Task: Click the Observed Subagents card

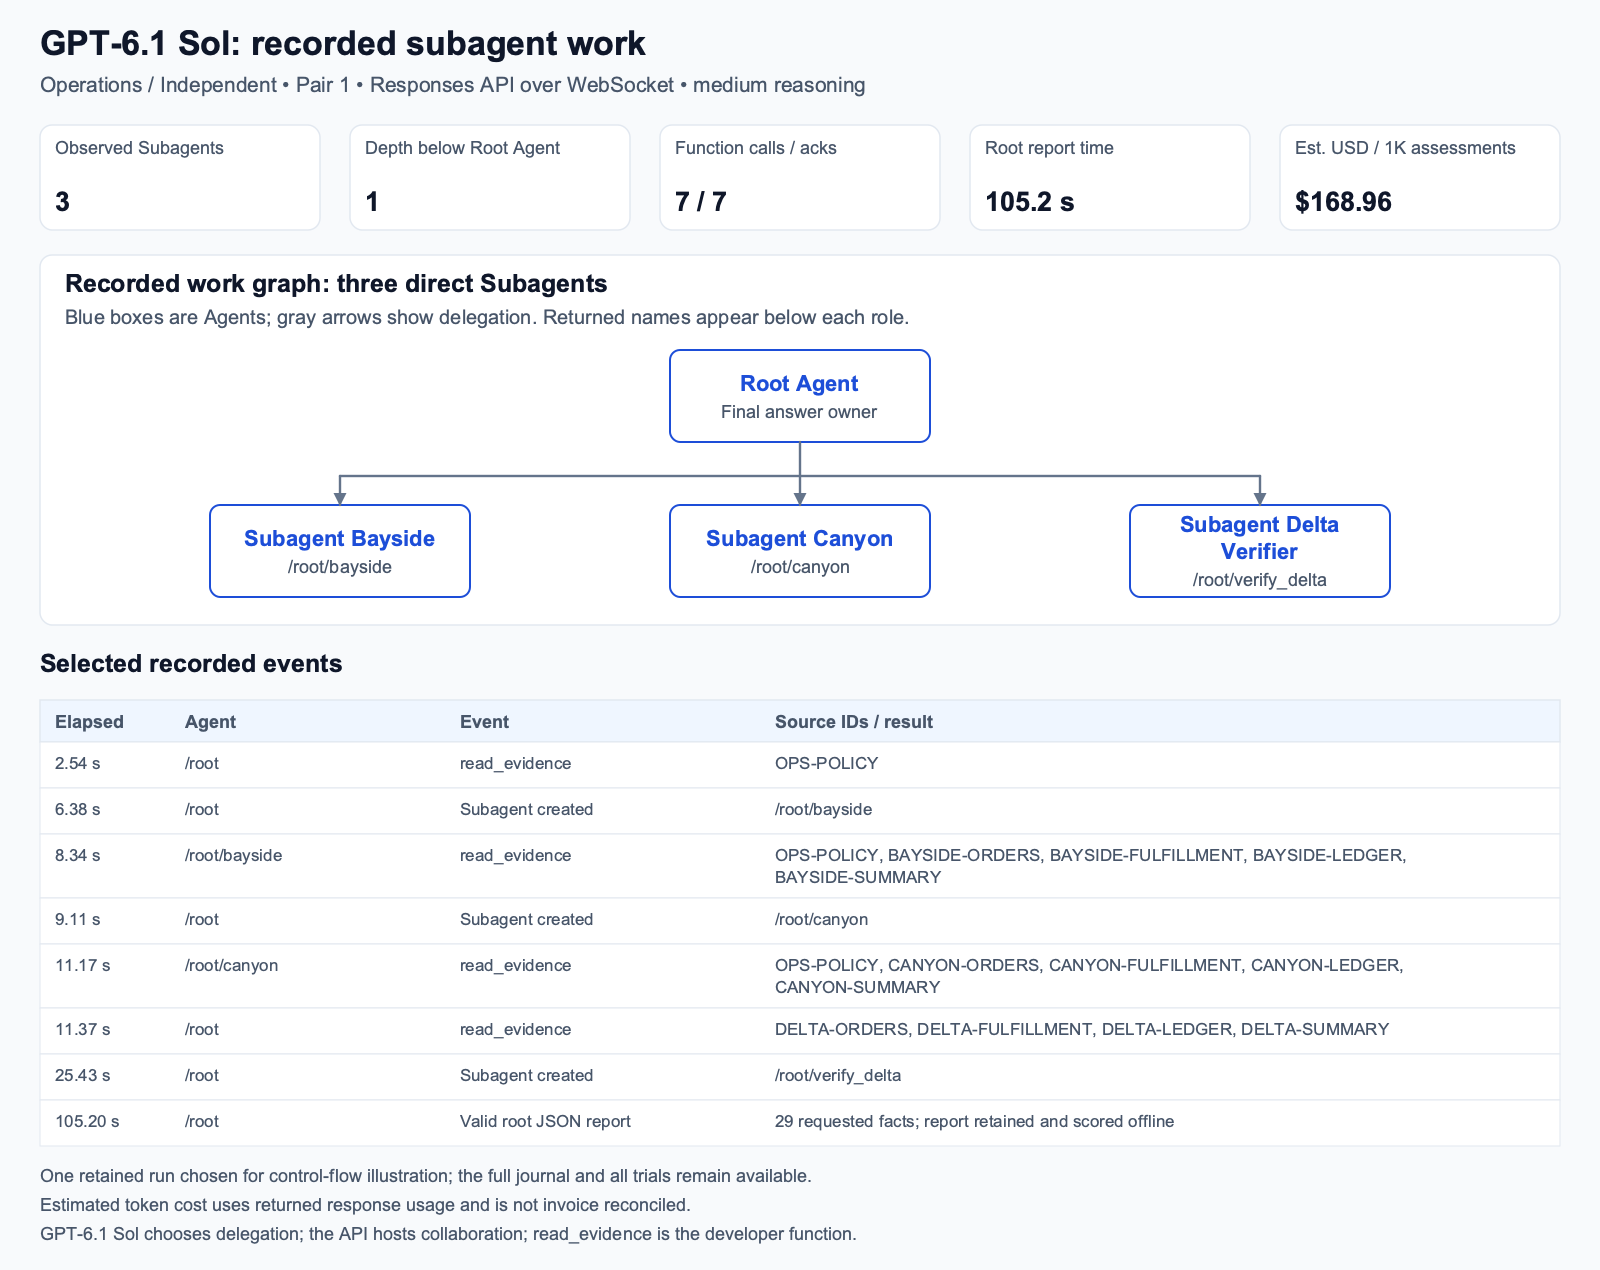Action: tap(180, 177)
